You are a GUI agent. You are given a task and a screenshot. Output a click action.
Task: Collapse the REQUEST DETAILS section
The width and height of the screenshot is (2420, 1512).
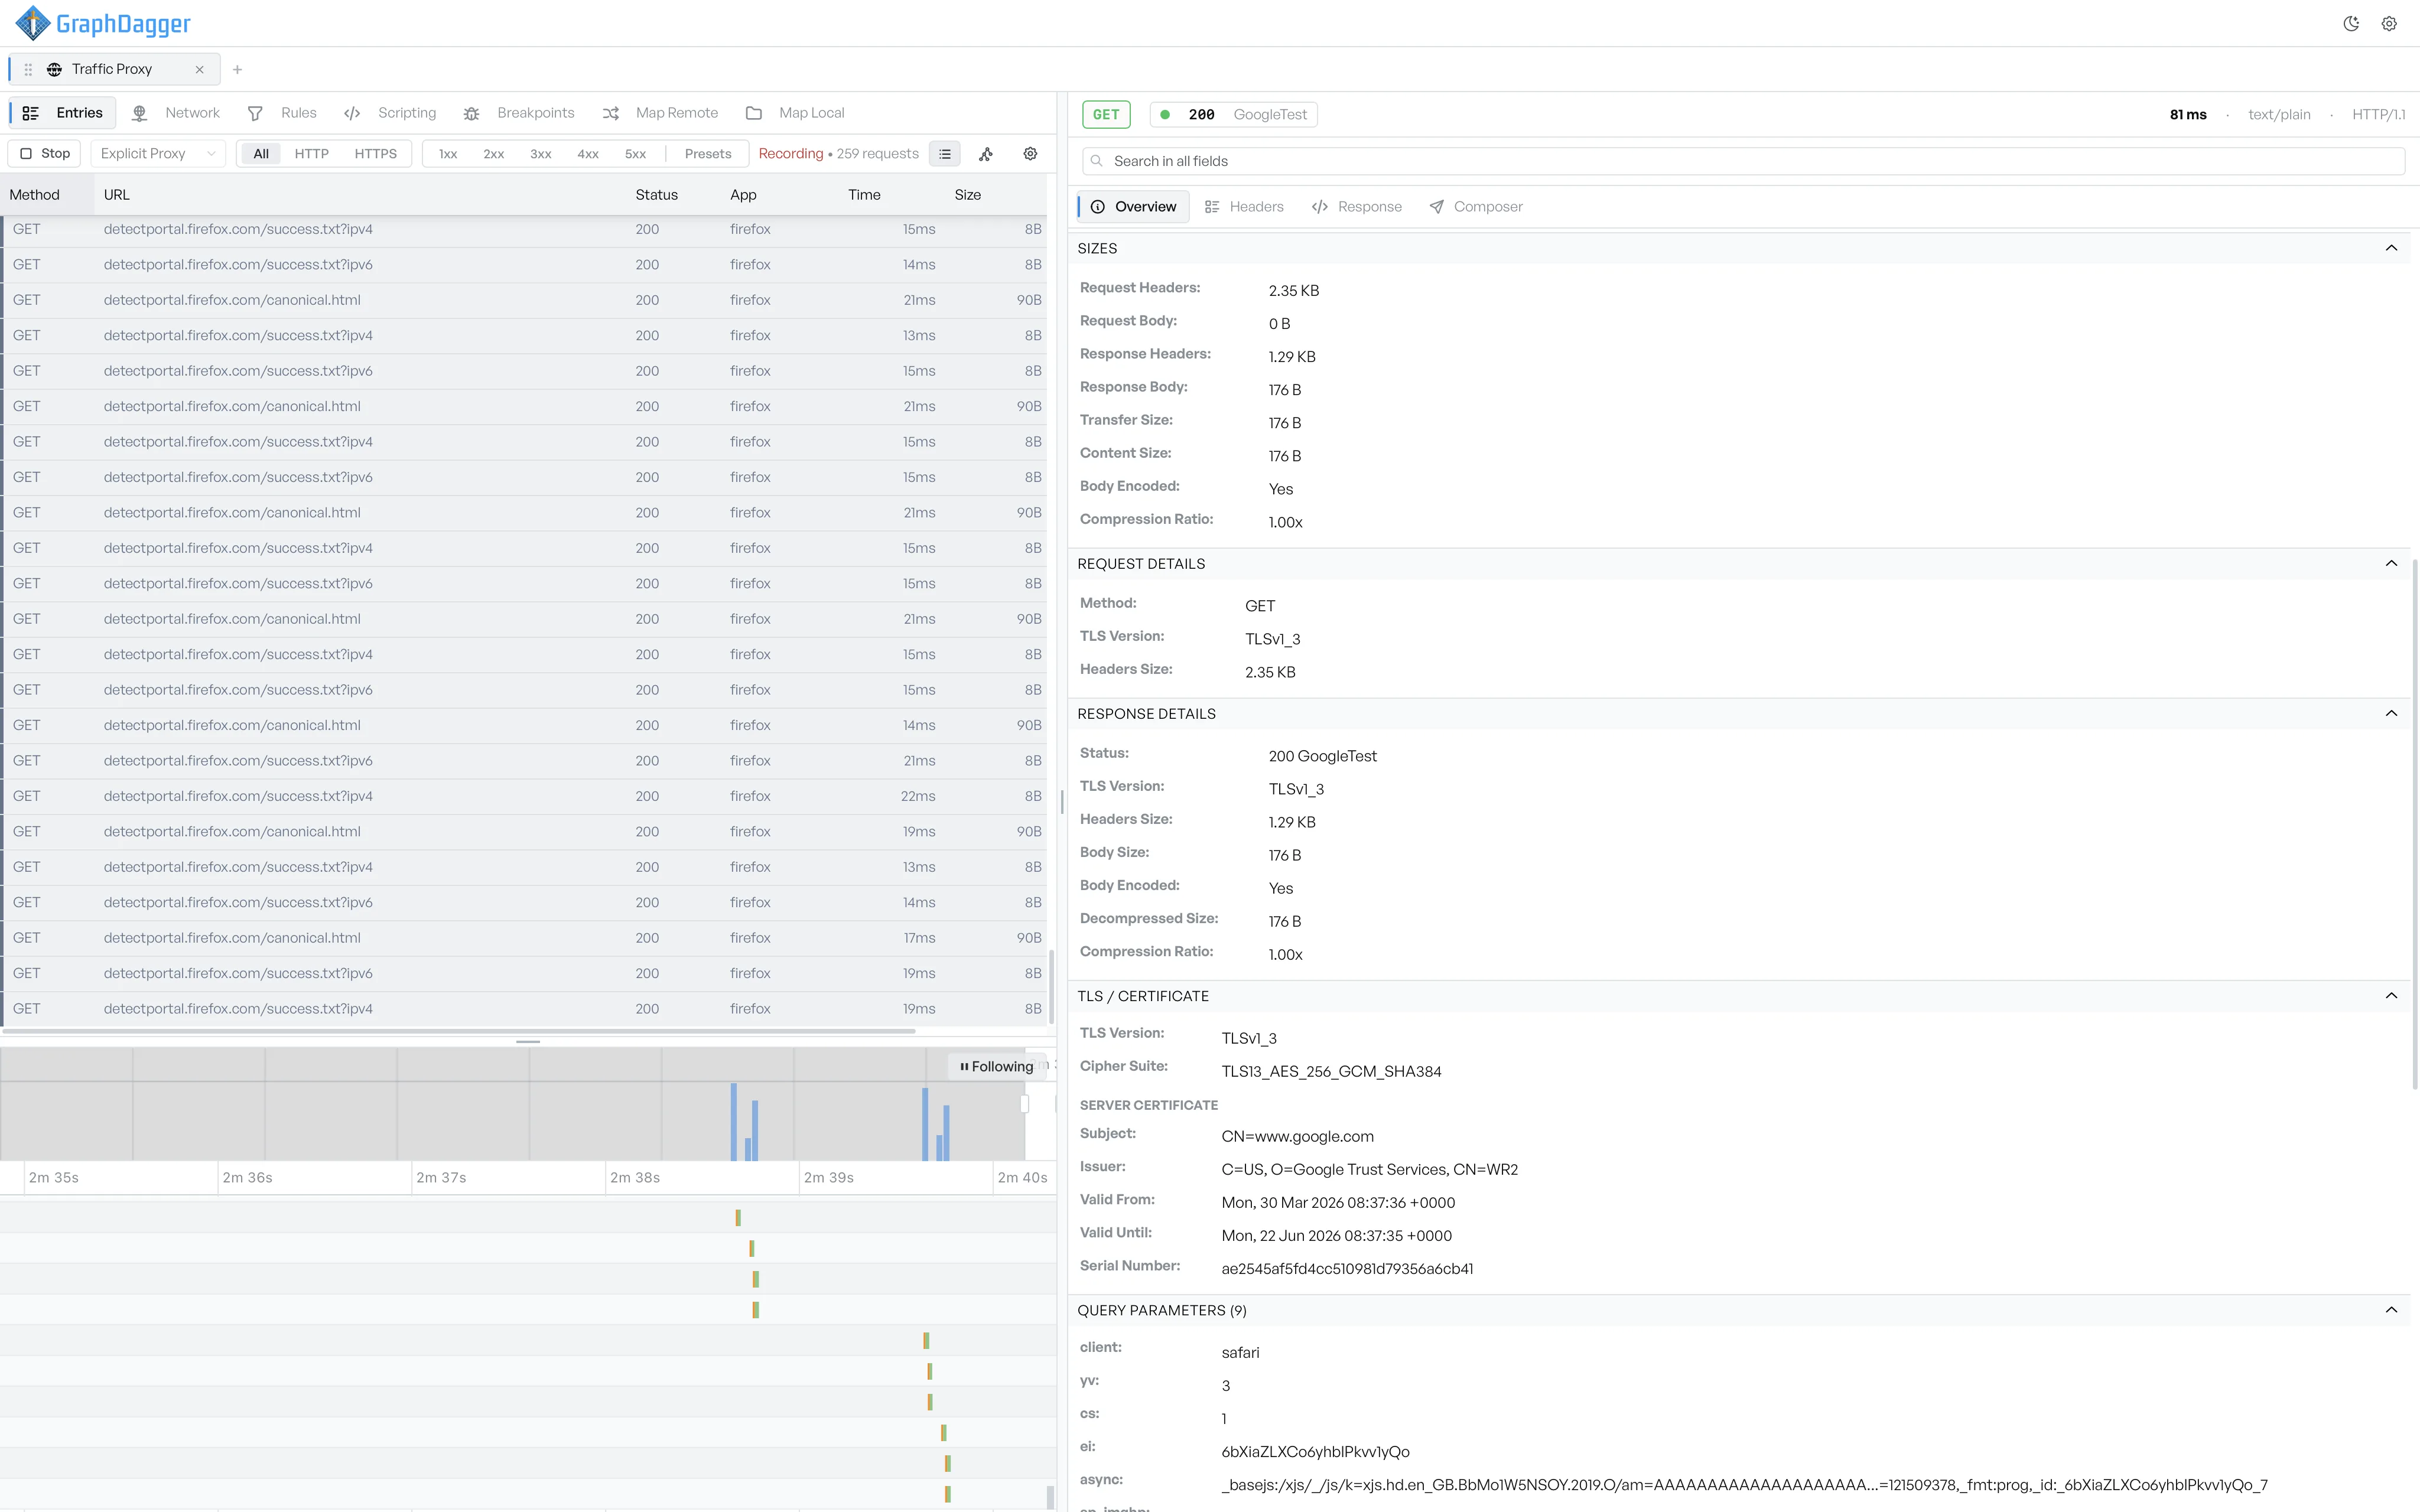coord(2391,564)
